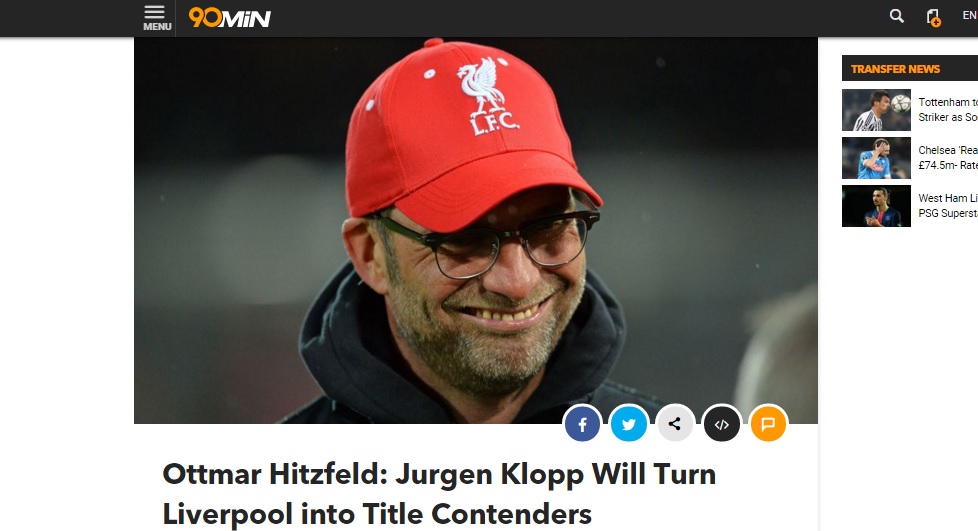Image resolution: width=978 pixels, height=531 pixels.
Task: Share article on Twitter
Action: (x=629, y=424)
